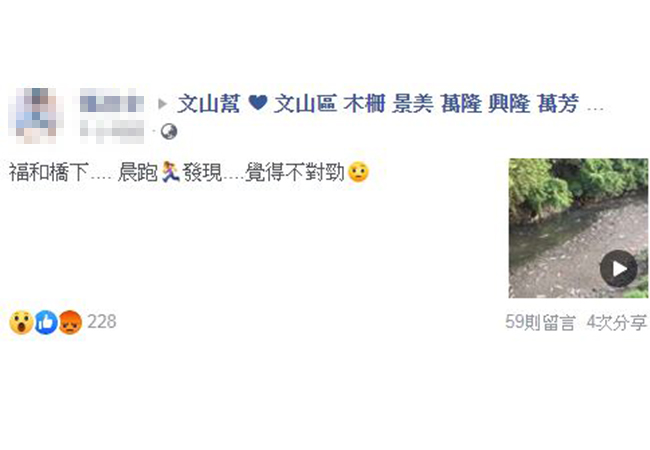This screenshot has width=650, height=450.
Task: Click the running person emoji in post
Action: tap(170, 172)
